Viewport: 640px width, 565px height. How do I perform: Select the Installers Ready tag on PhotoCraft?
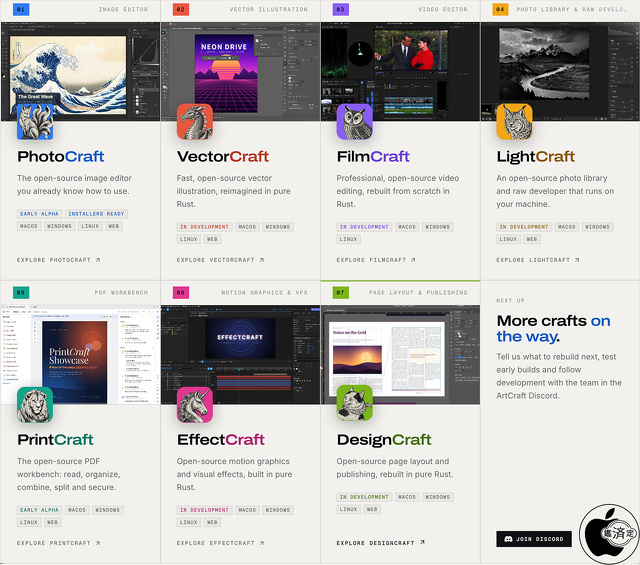pyautogui.click(x=96, y=214)
